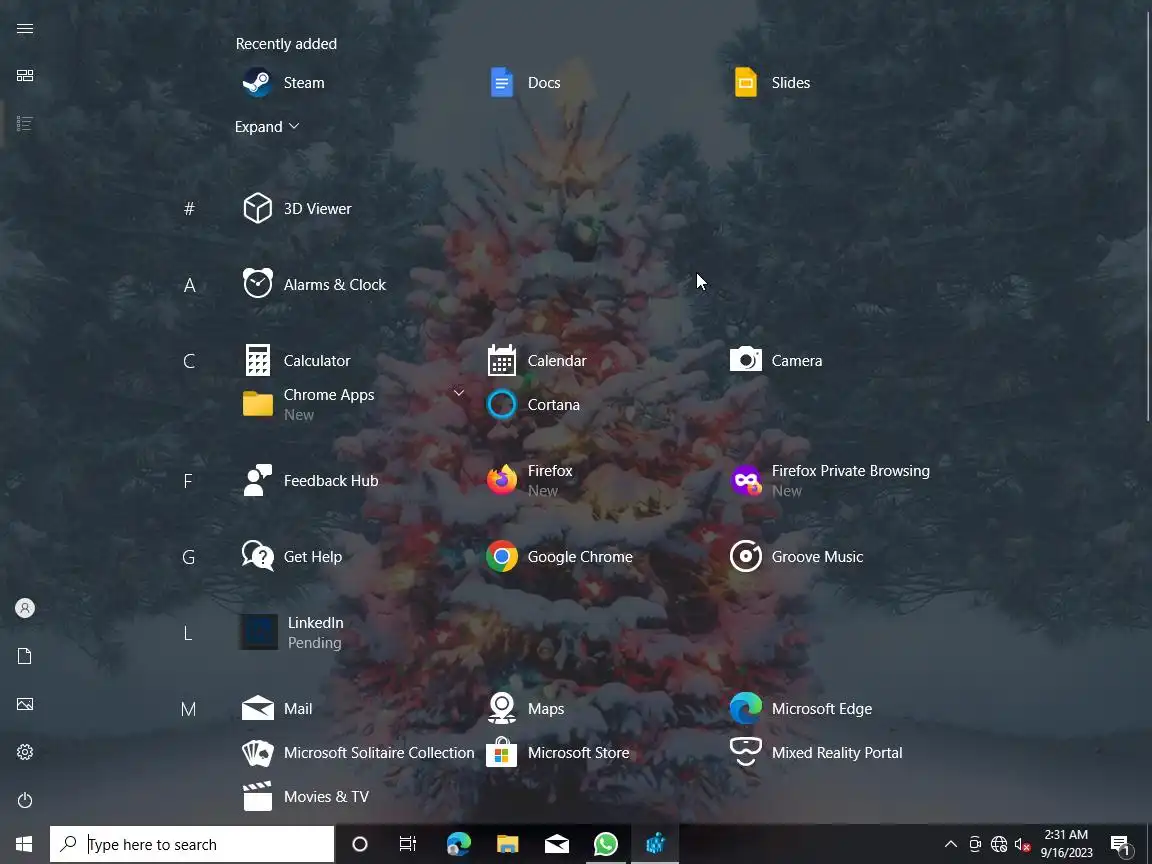The height and width of the screenshot is (864, 1152).
Task: Open 3D Viewer
Action: point(298,209)
